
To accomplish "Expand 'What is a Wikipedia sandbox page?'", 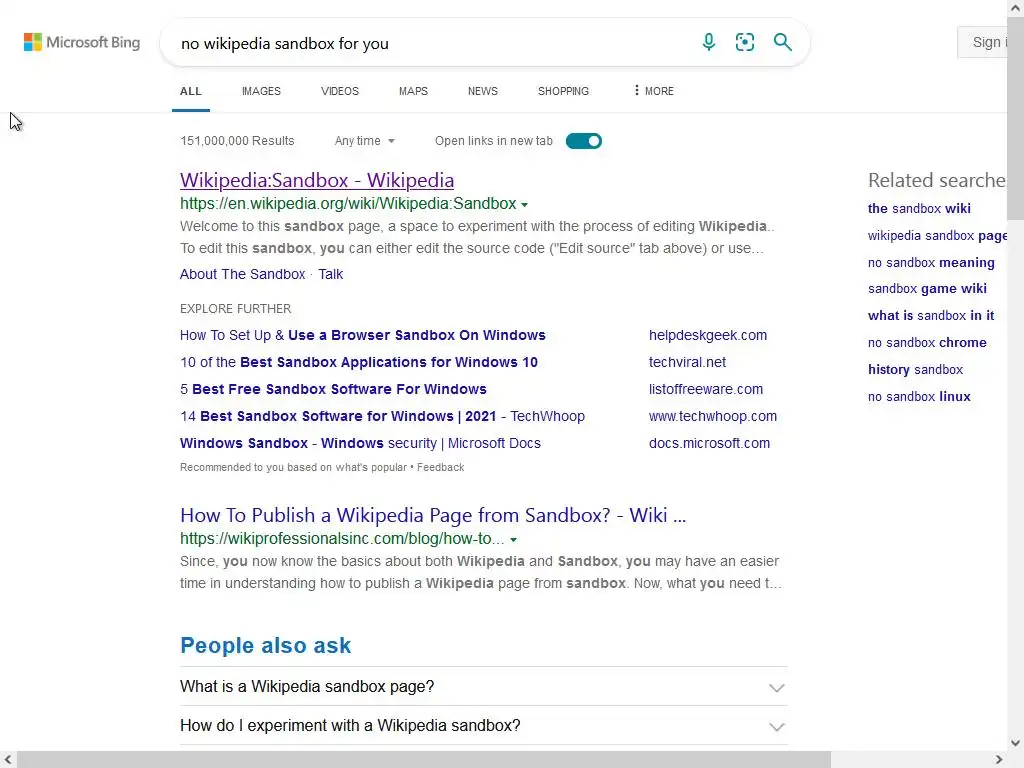I will tap(483, 686).
